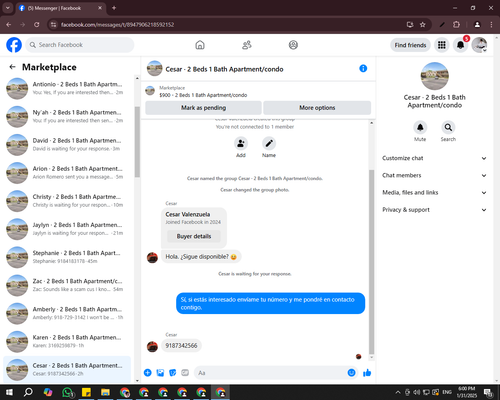
Task: Open Amberly apartment conversation
Action: pyautogui.click(x=67, y=313)
